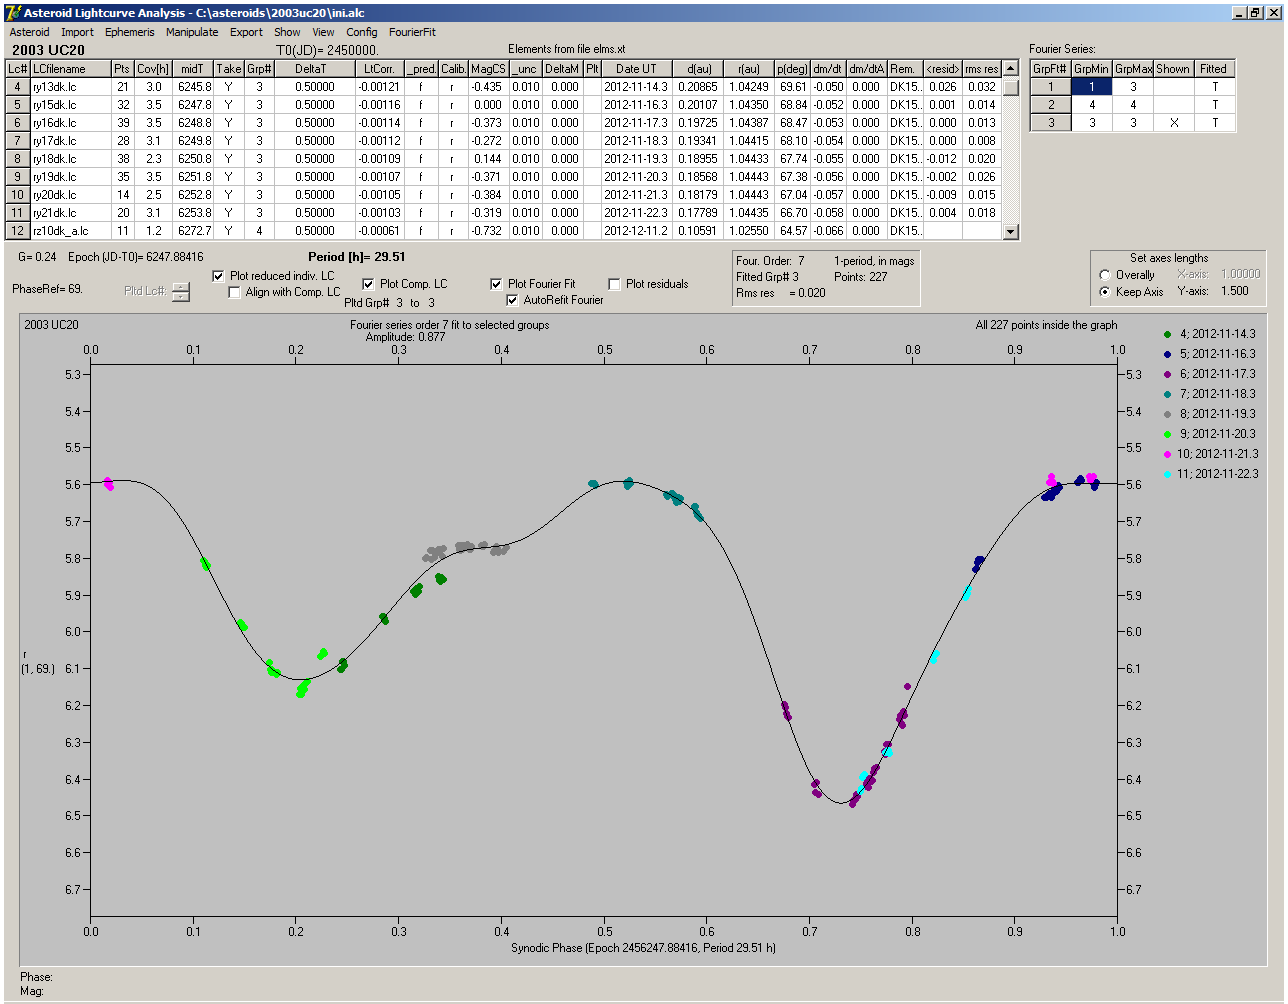Toggle Plot Comp. LC checkbox
Image resolution: width=1288 pixels, height=1004 pixels.
368,284
